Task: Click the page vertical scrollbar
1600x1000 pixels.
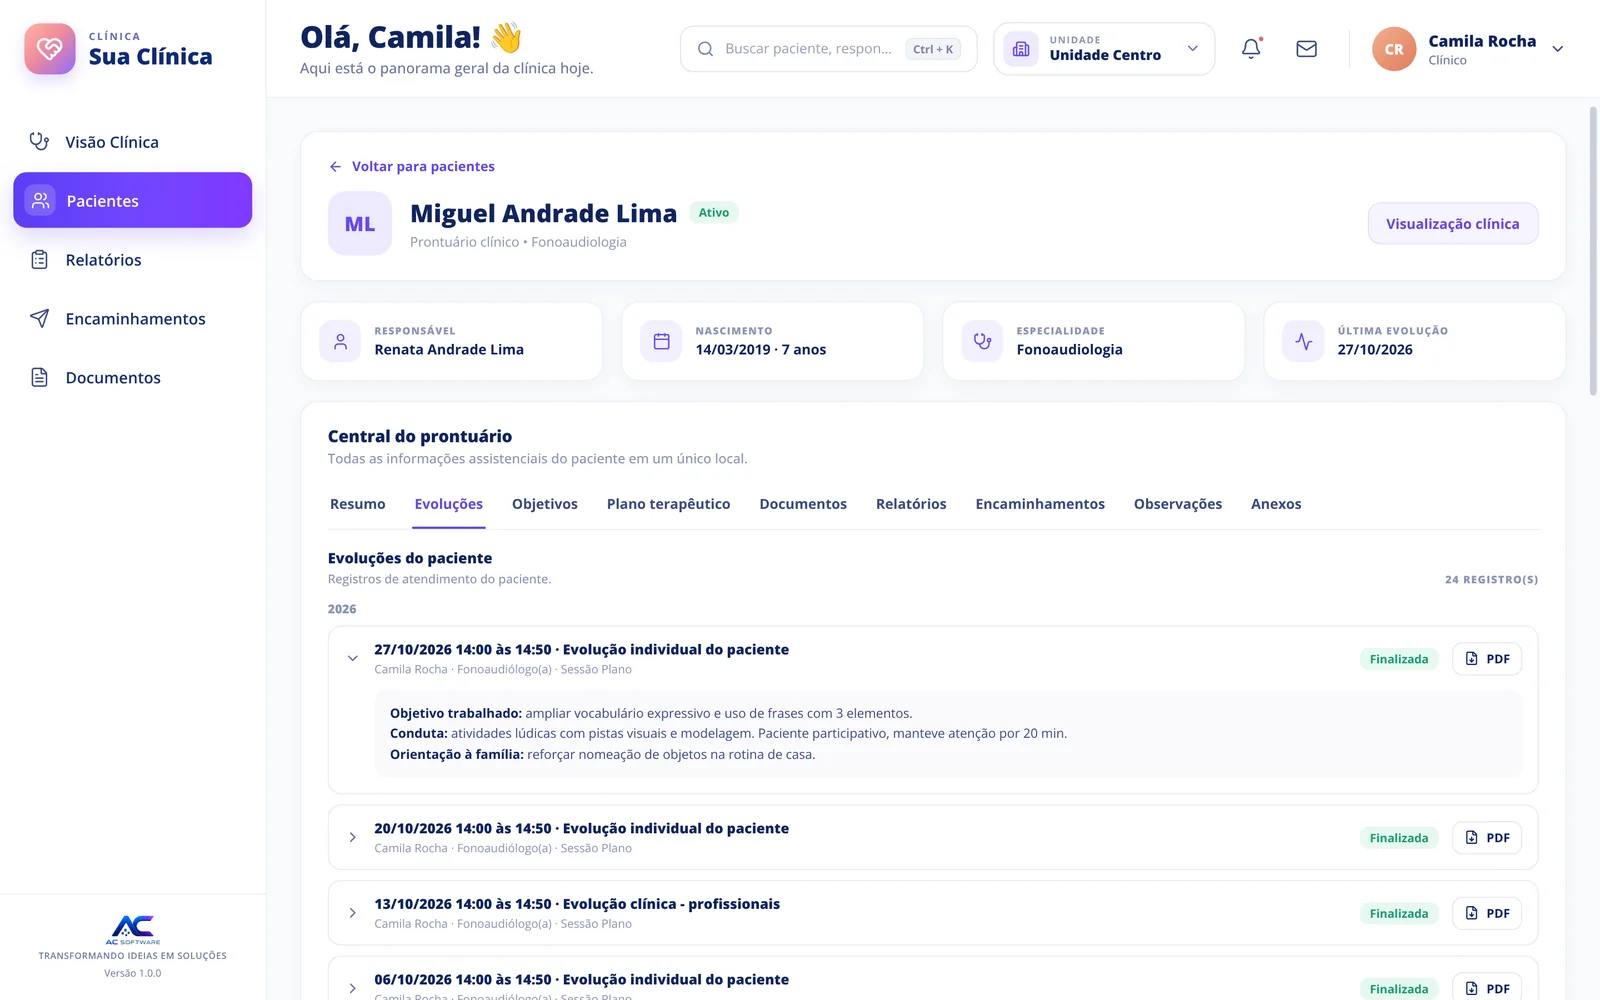Action: click(x=1593, y=250)
